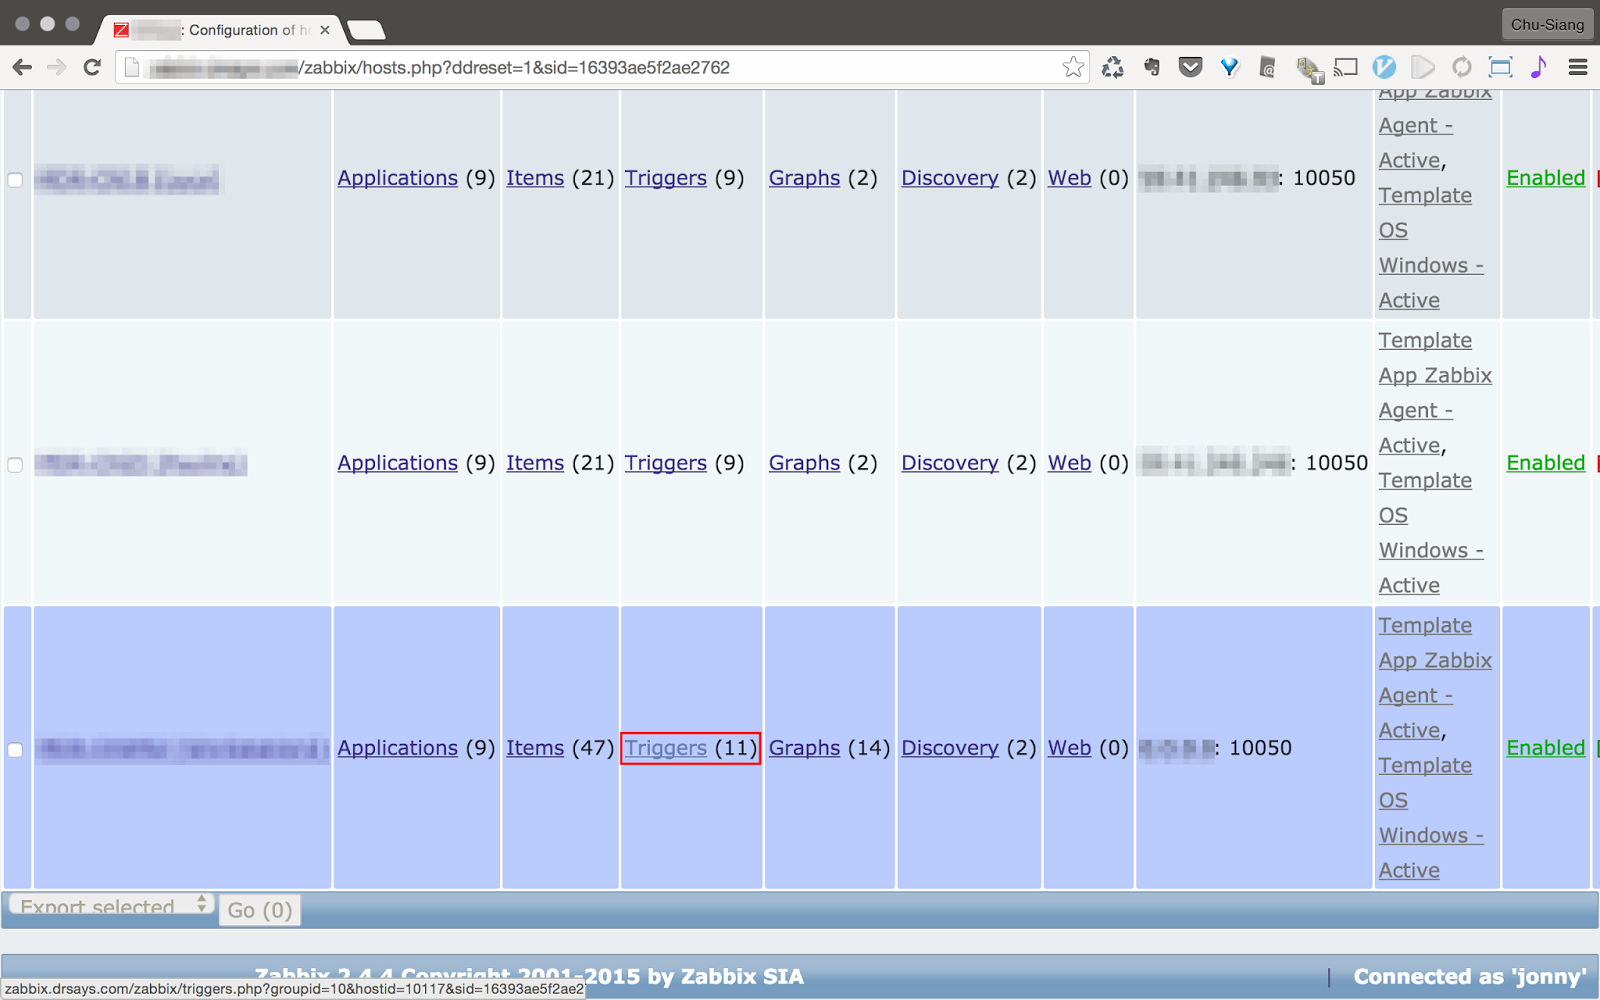
Task: Open Discovery link in the Graphs (14) row
Action: point(950,748)
